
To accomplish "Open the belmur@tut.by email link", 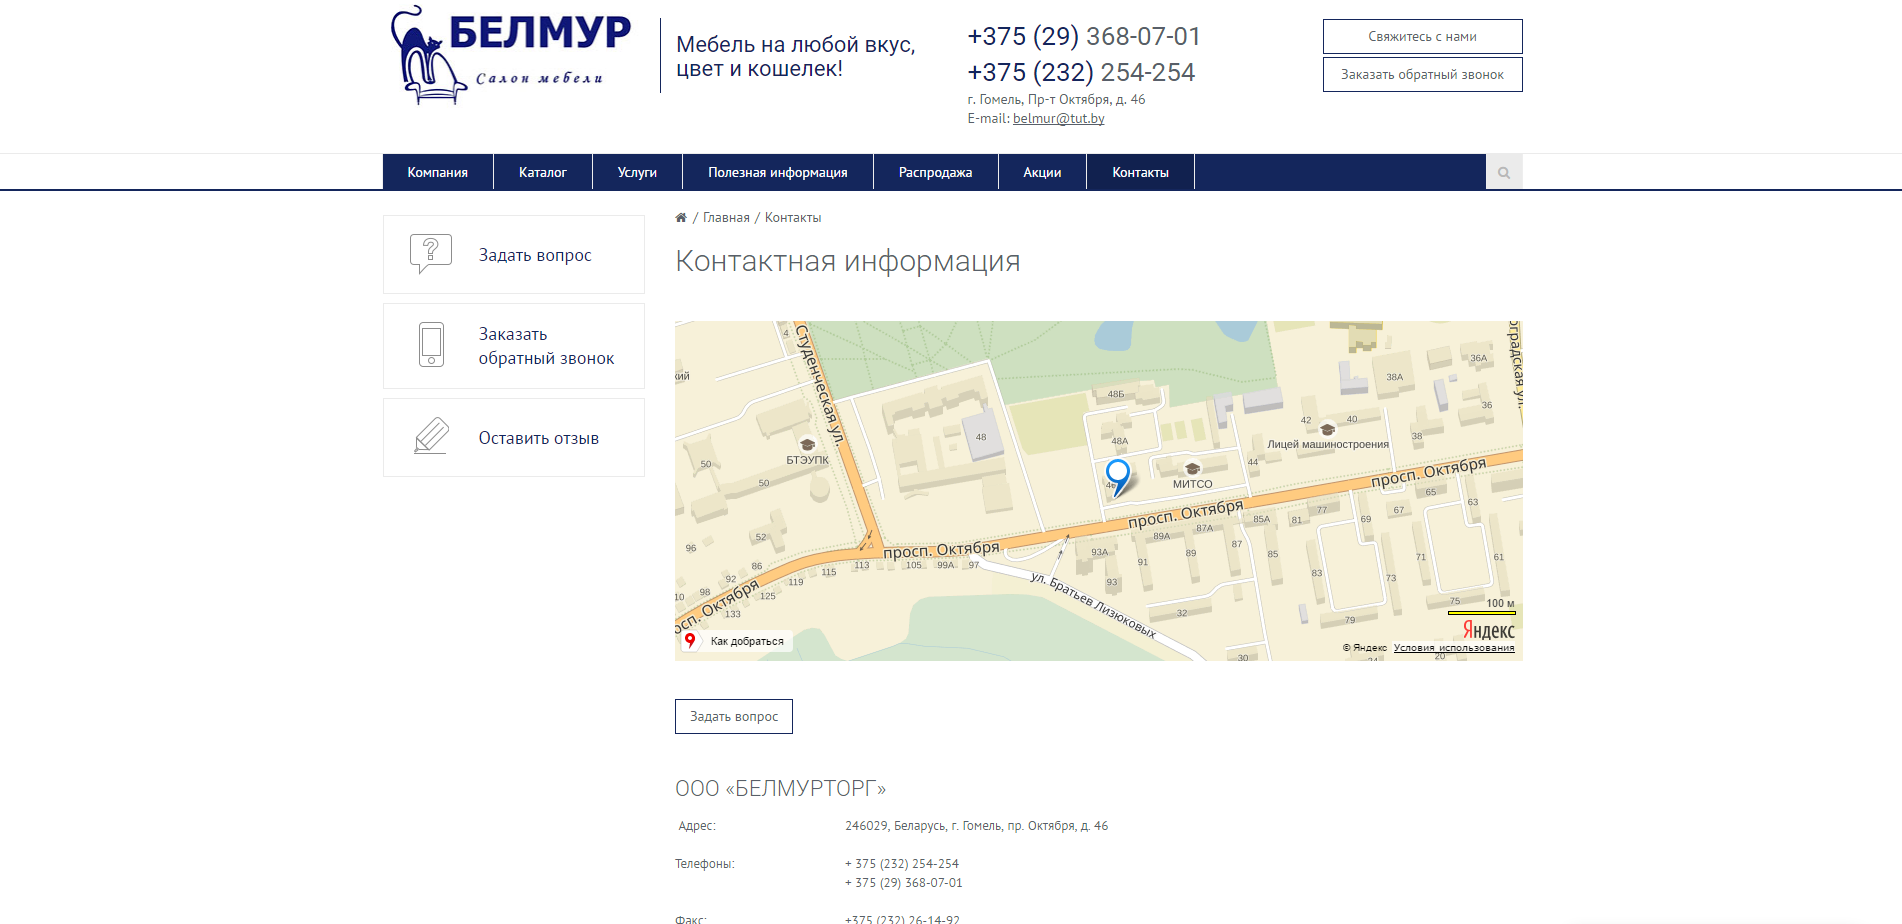I will [x=1059, y=118].
